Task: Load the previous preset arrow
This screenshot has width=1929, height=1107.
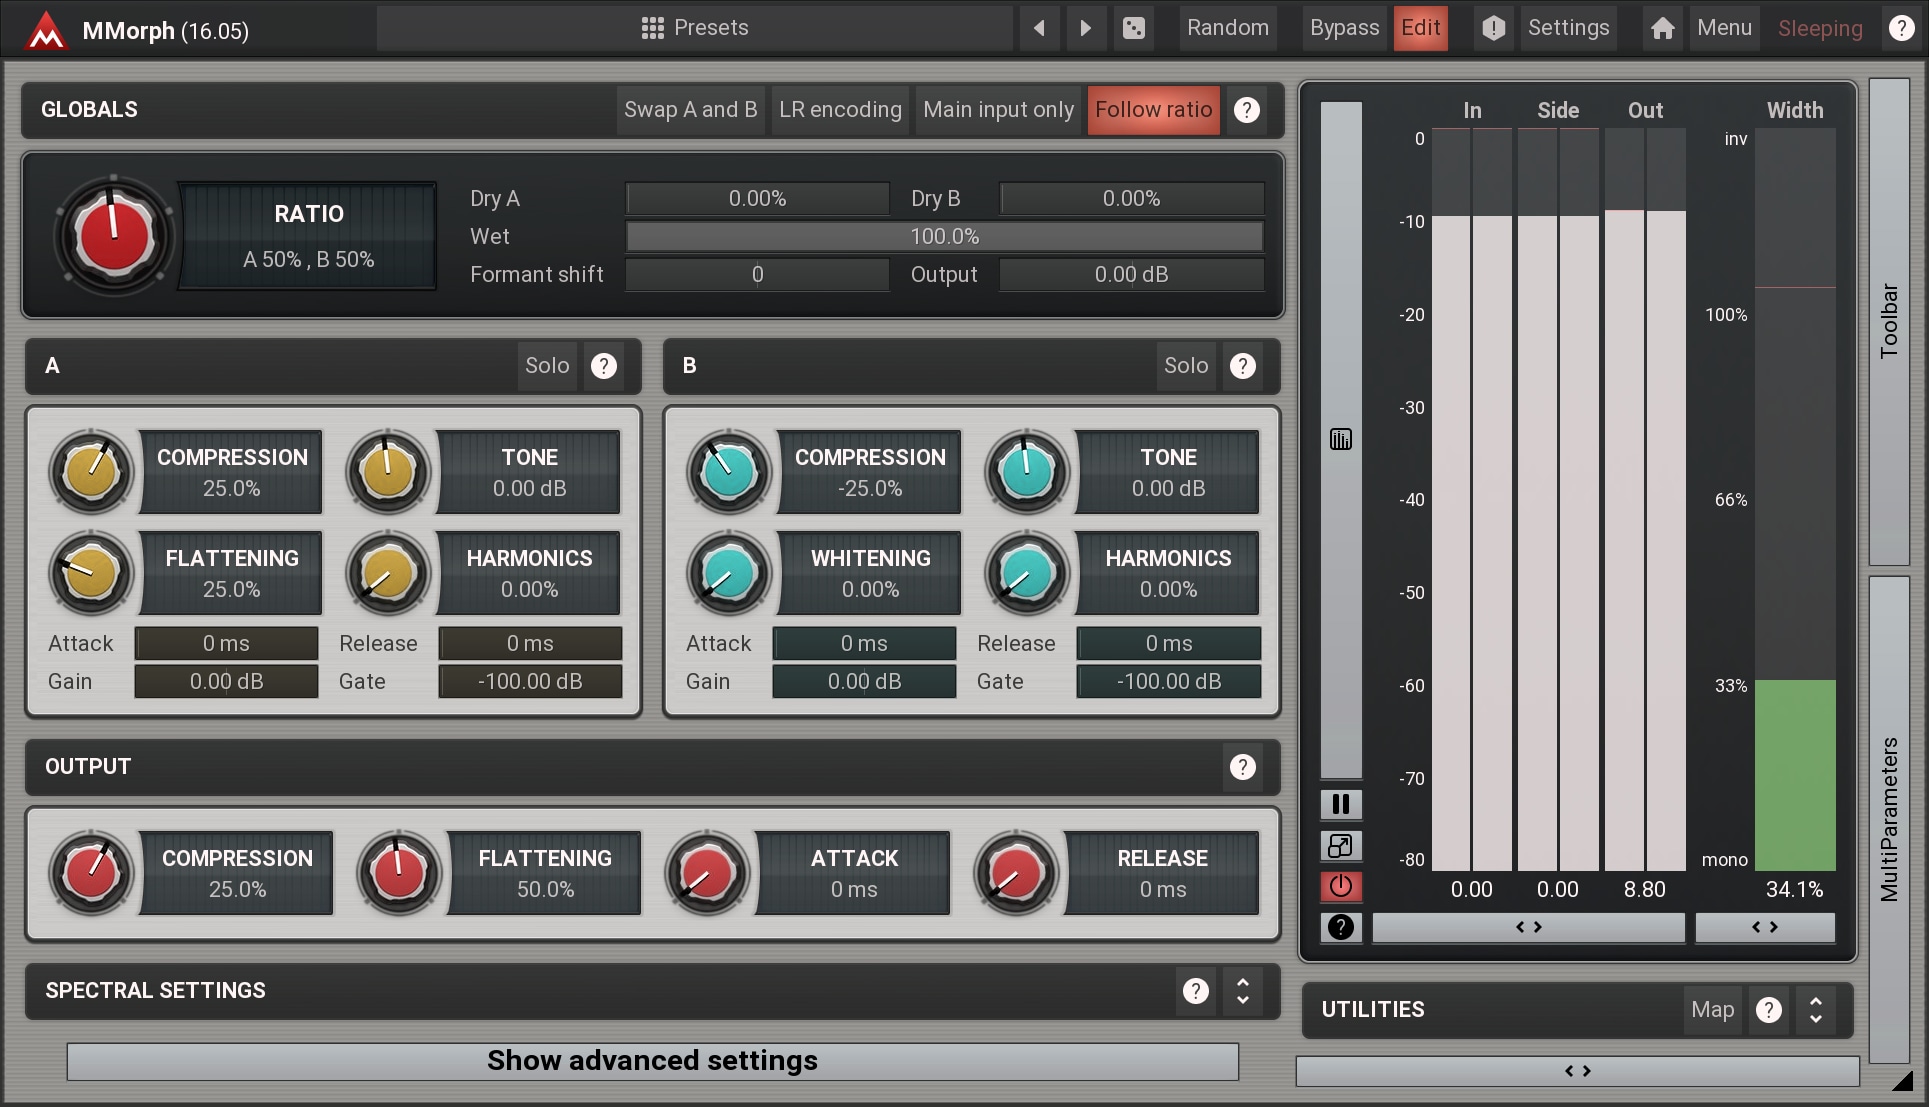Action: (1039, 28)
